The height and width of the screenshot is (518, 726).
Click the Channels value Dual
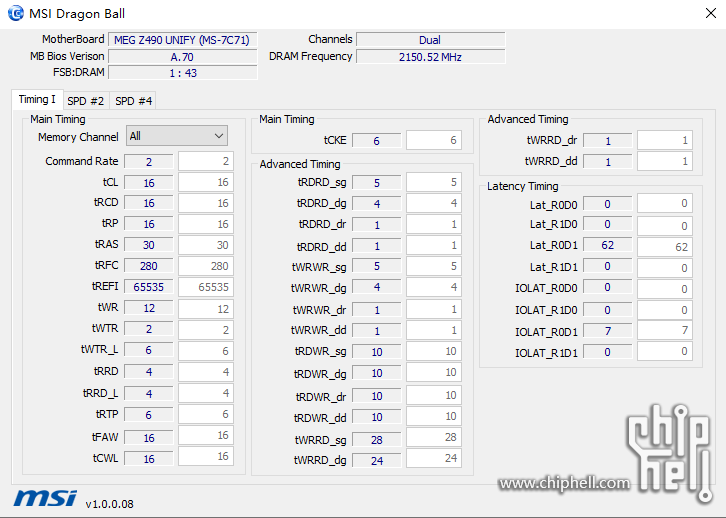[x=430, y=40]
